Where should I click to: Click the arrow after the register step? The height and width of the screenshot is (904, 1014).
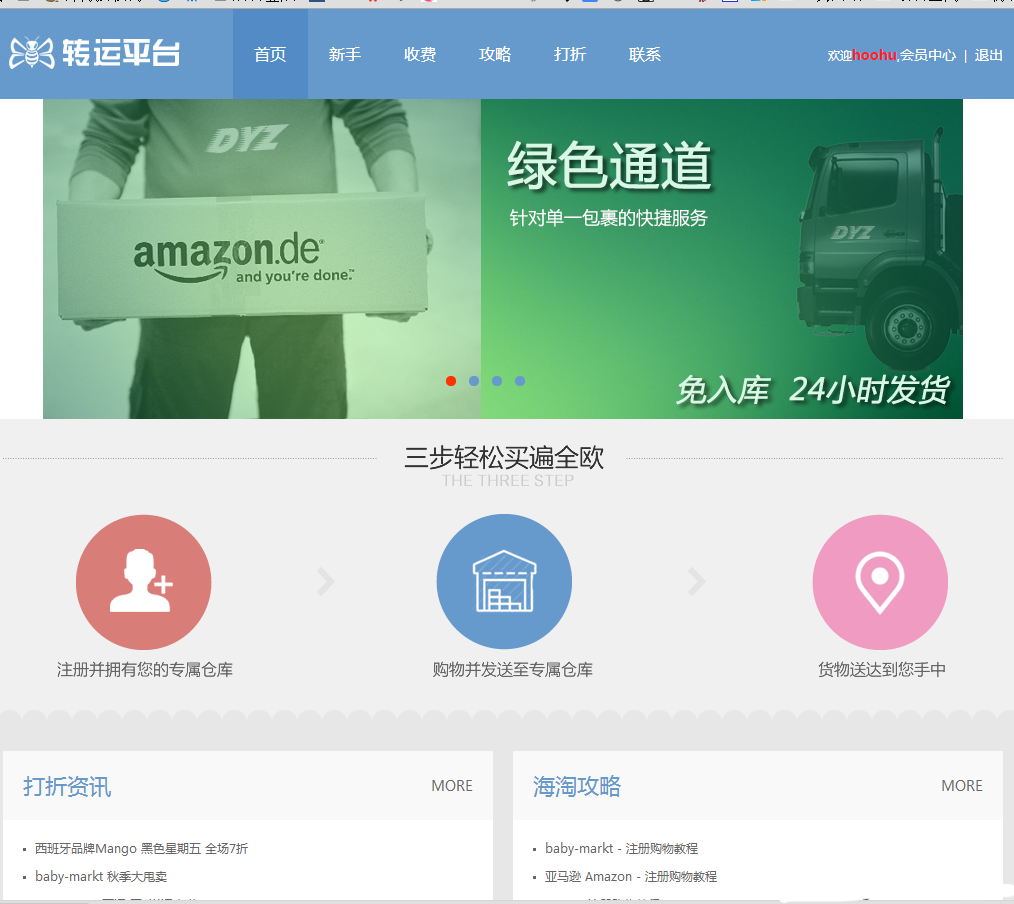(x=326, y=582)
